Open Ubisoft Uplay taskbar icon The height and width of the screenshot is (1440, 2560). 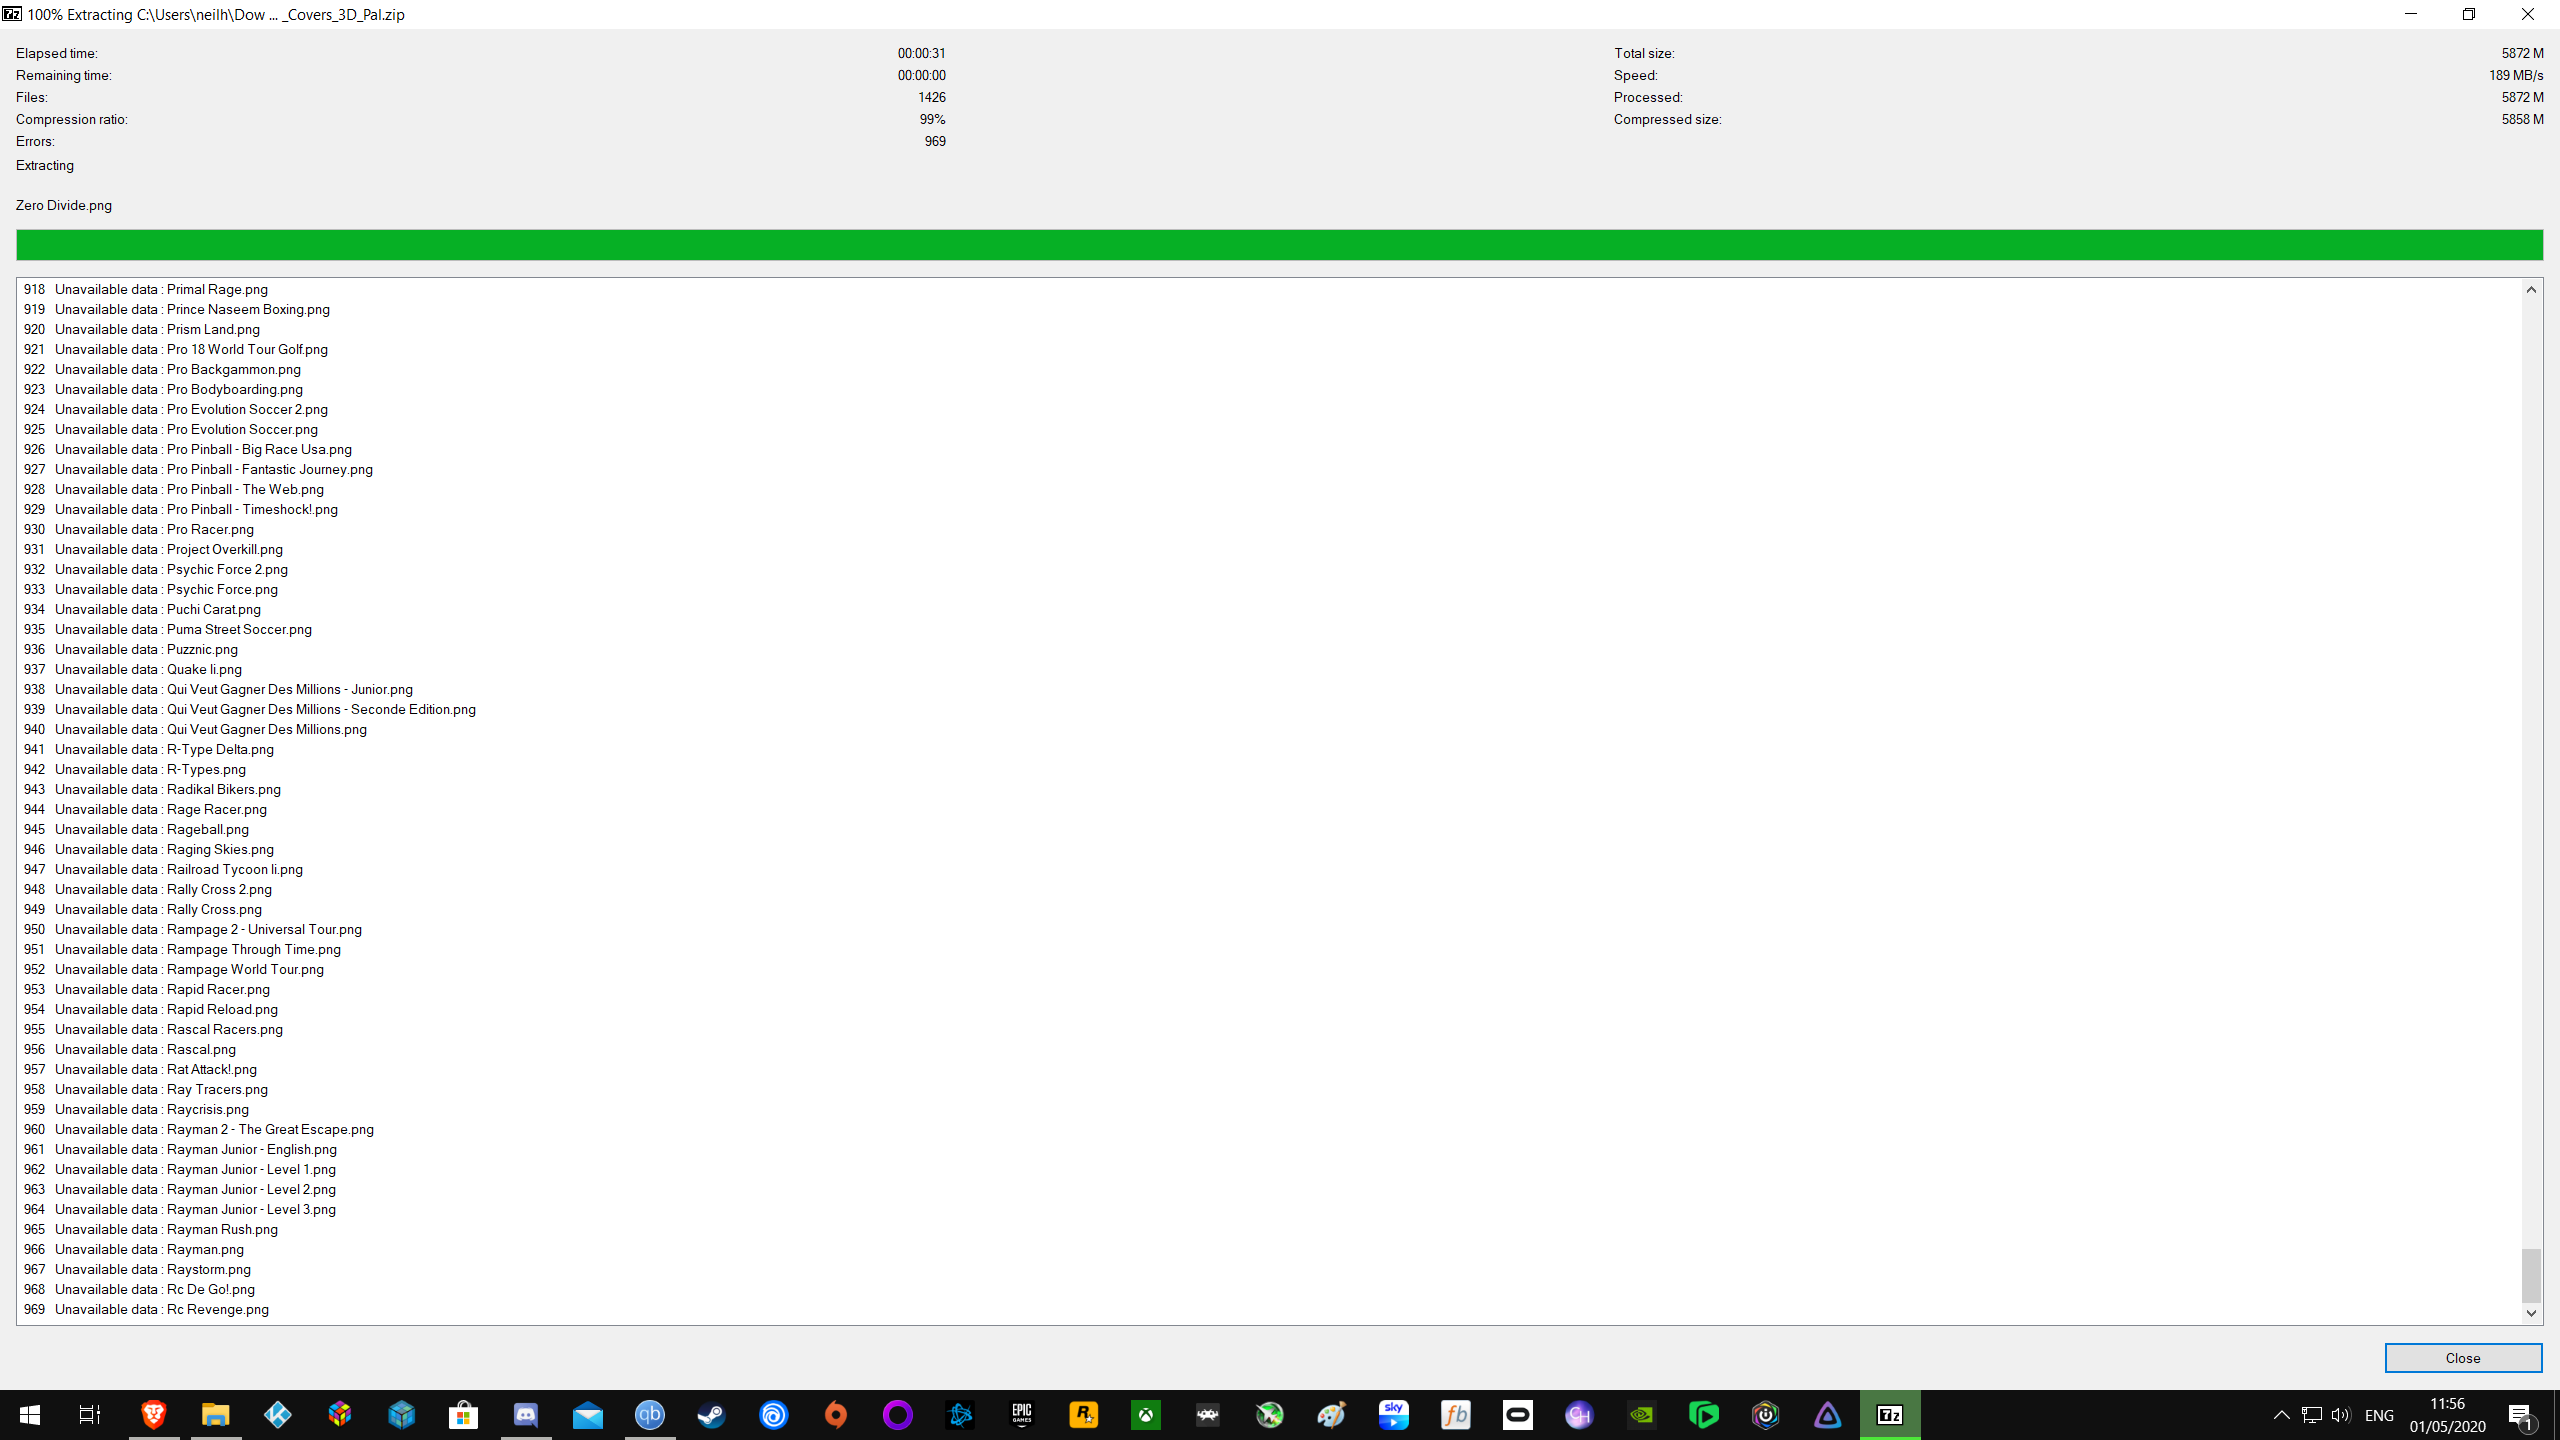coord(774,1415)
